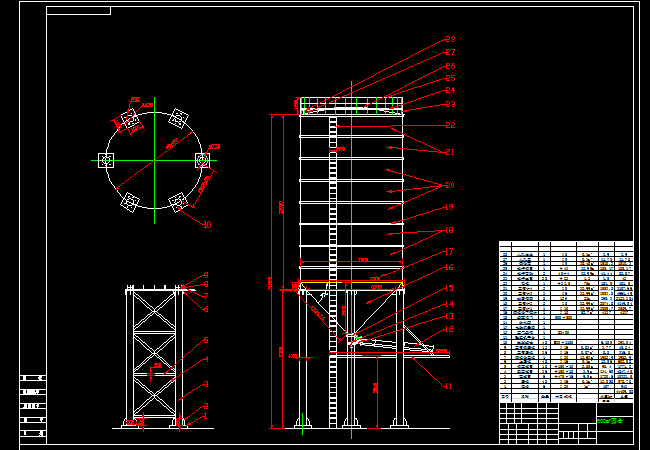Select part callout number 17
Screen dimensions: 650x450
coord(450,252)
